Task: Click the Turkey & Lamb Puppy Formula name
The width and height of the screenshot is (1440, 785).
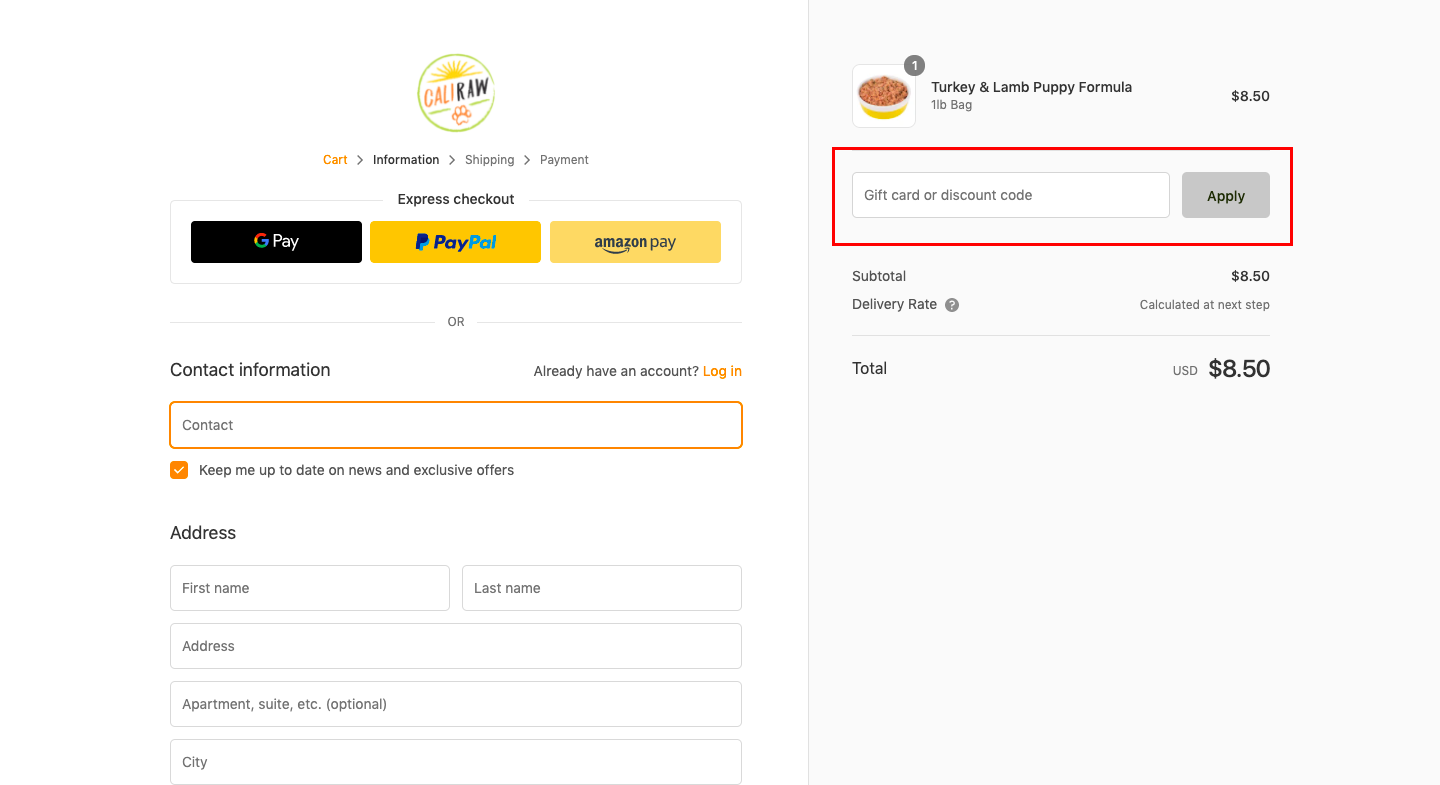Action: pos(1031,87)
